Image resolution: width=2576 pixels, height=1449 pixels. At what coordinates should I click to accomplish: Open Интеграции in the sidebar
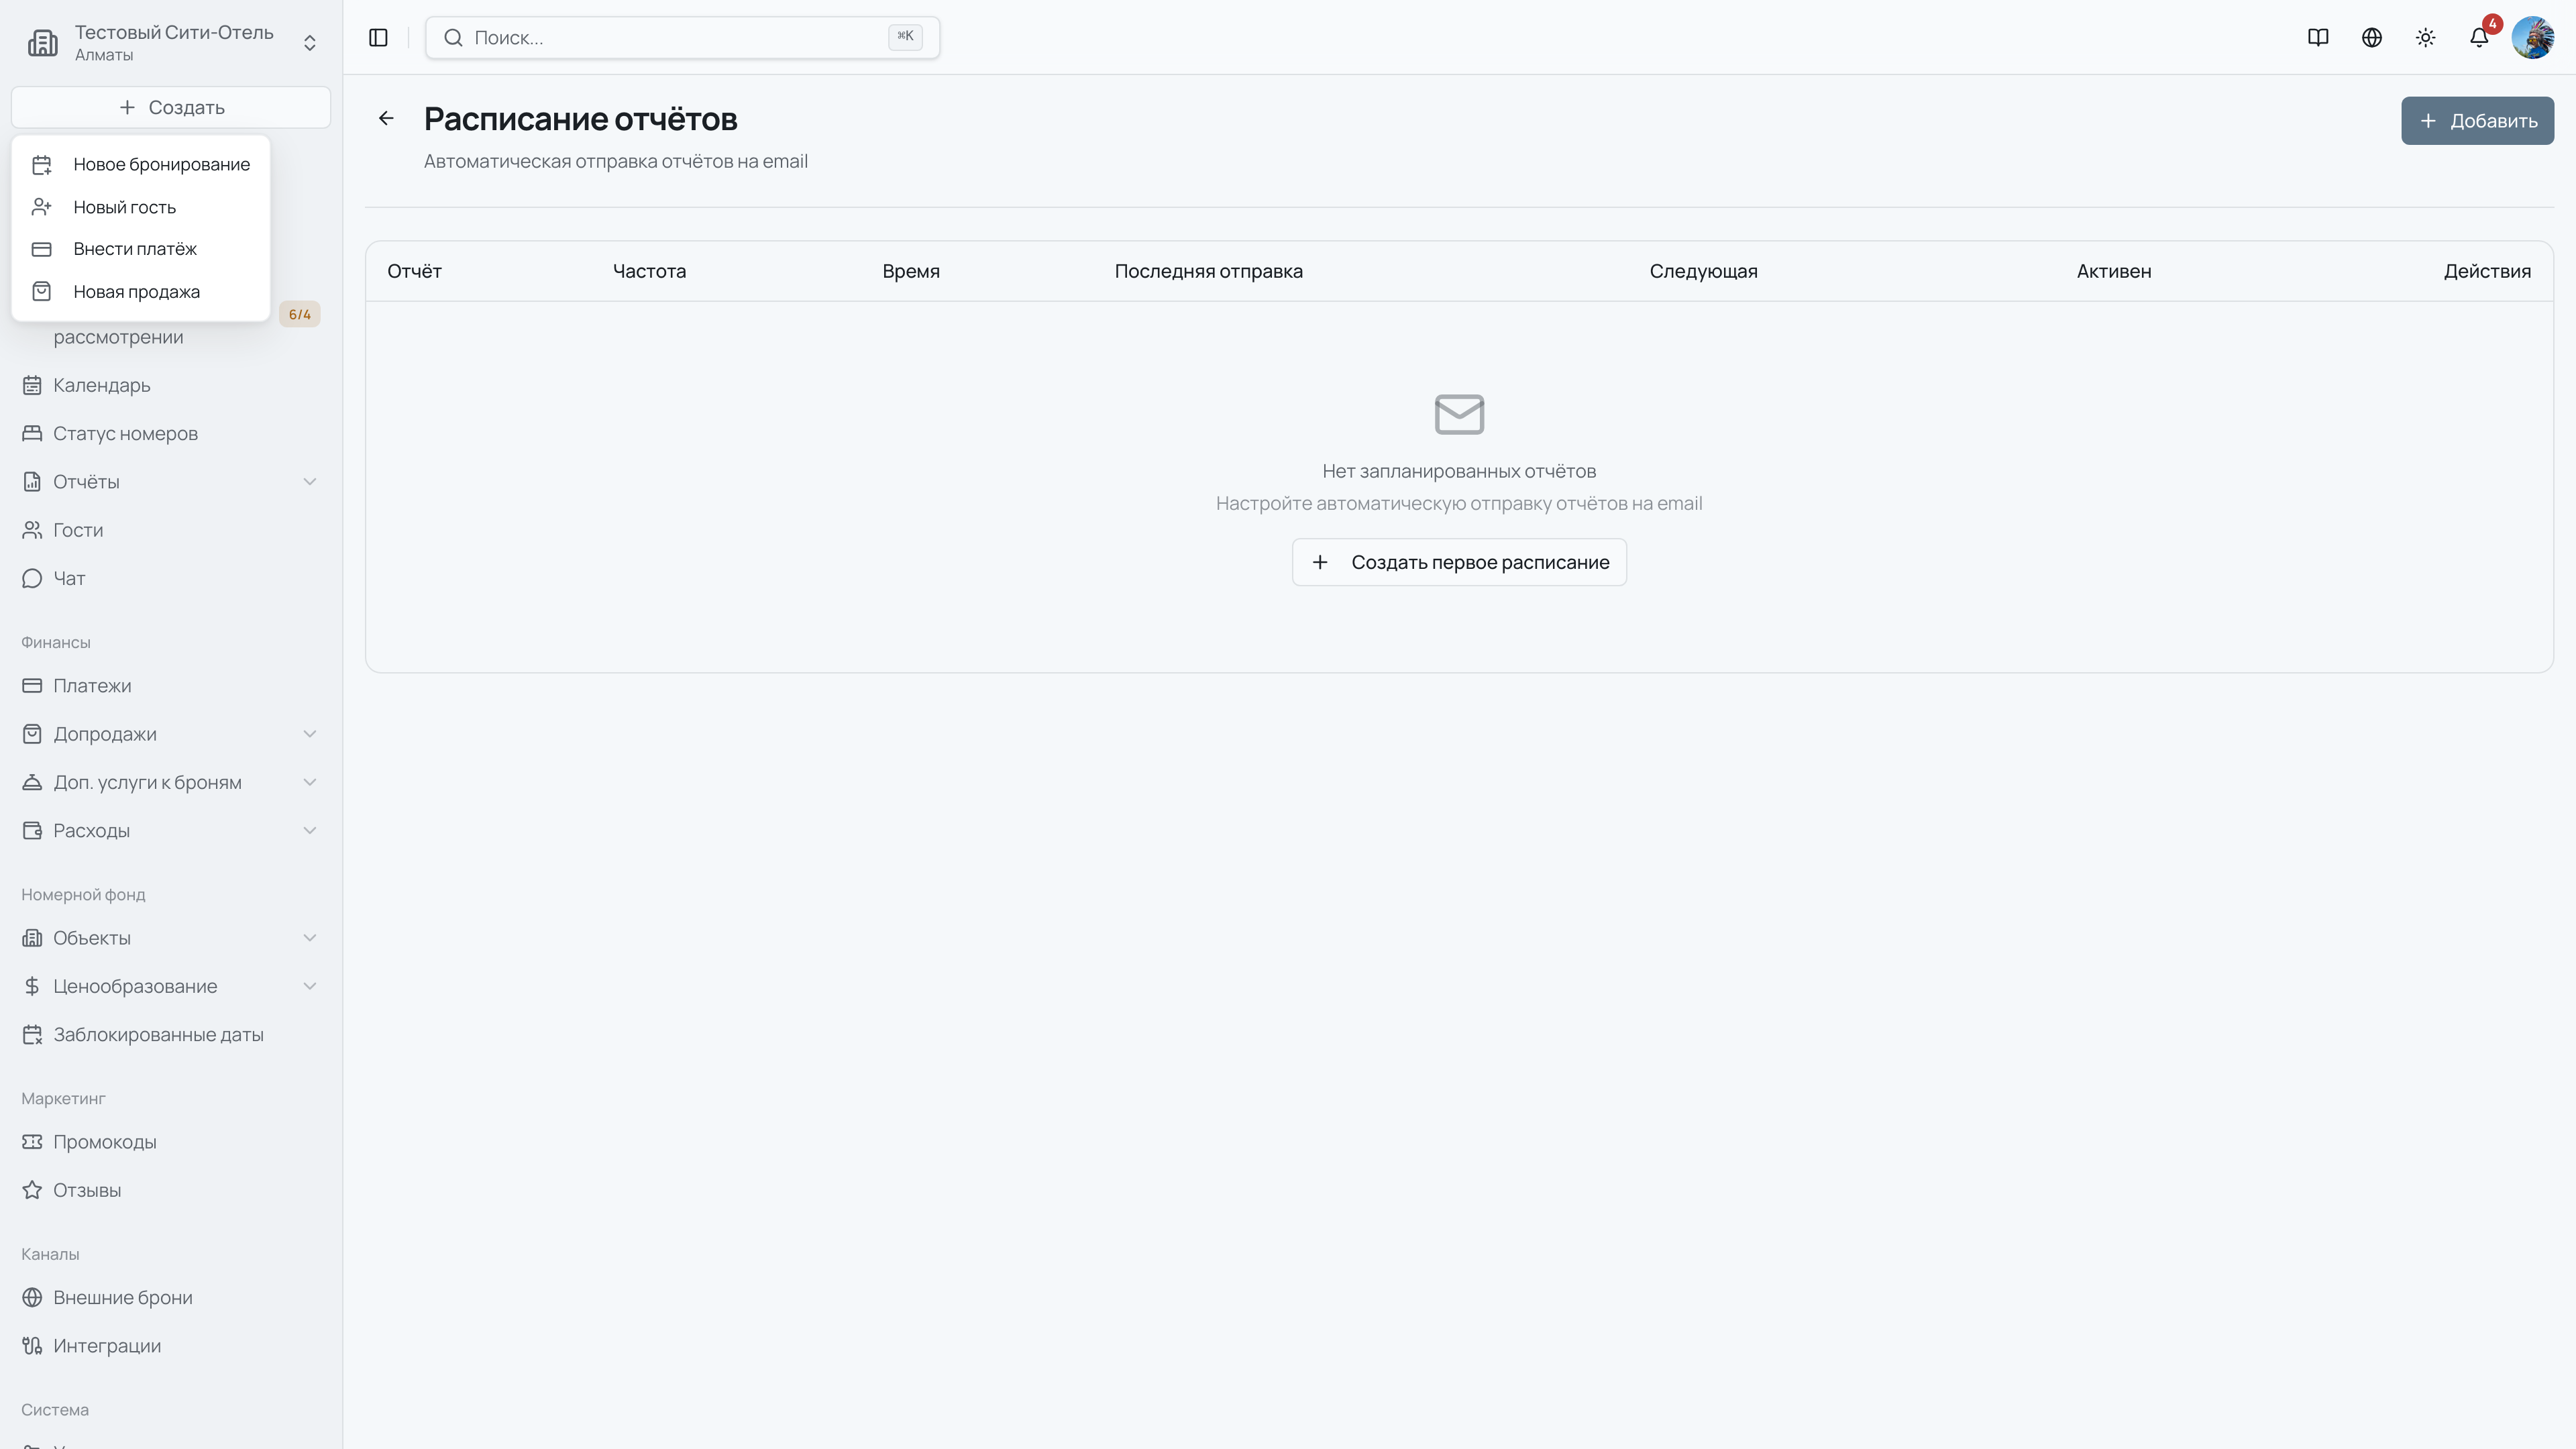(x=171, y=1346)
